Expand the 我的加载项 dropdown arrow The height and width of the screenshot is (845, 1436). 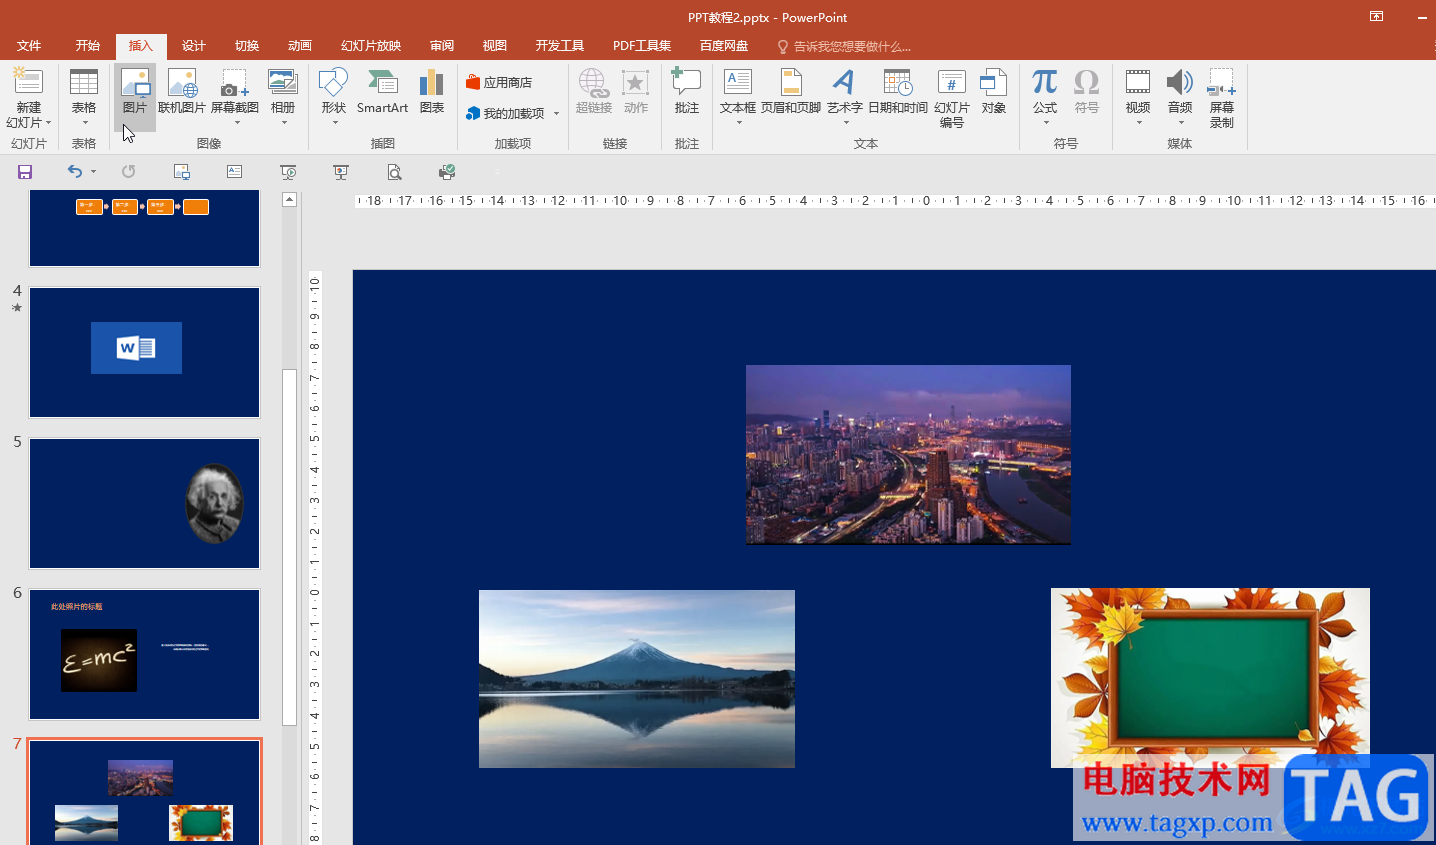(556, 114)
